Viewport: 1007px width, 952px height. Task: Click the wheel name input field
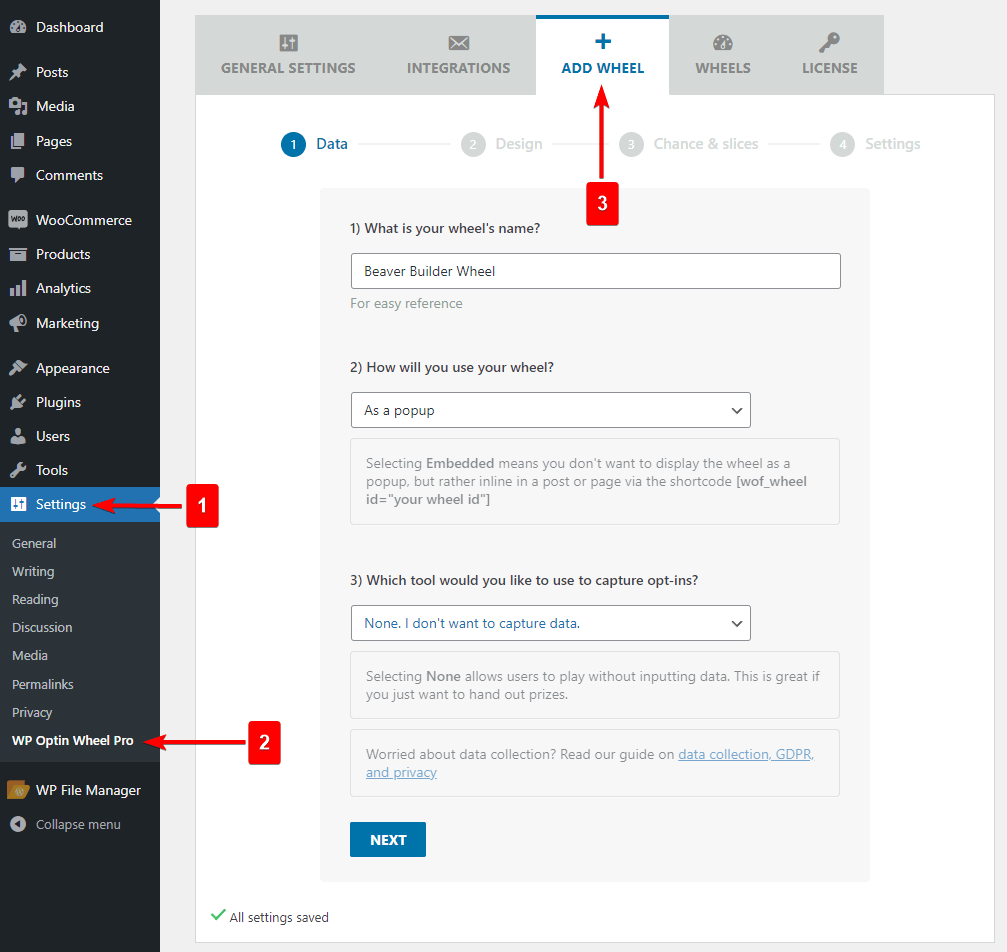595,271
